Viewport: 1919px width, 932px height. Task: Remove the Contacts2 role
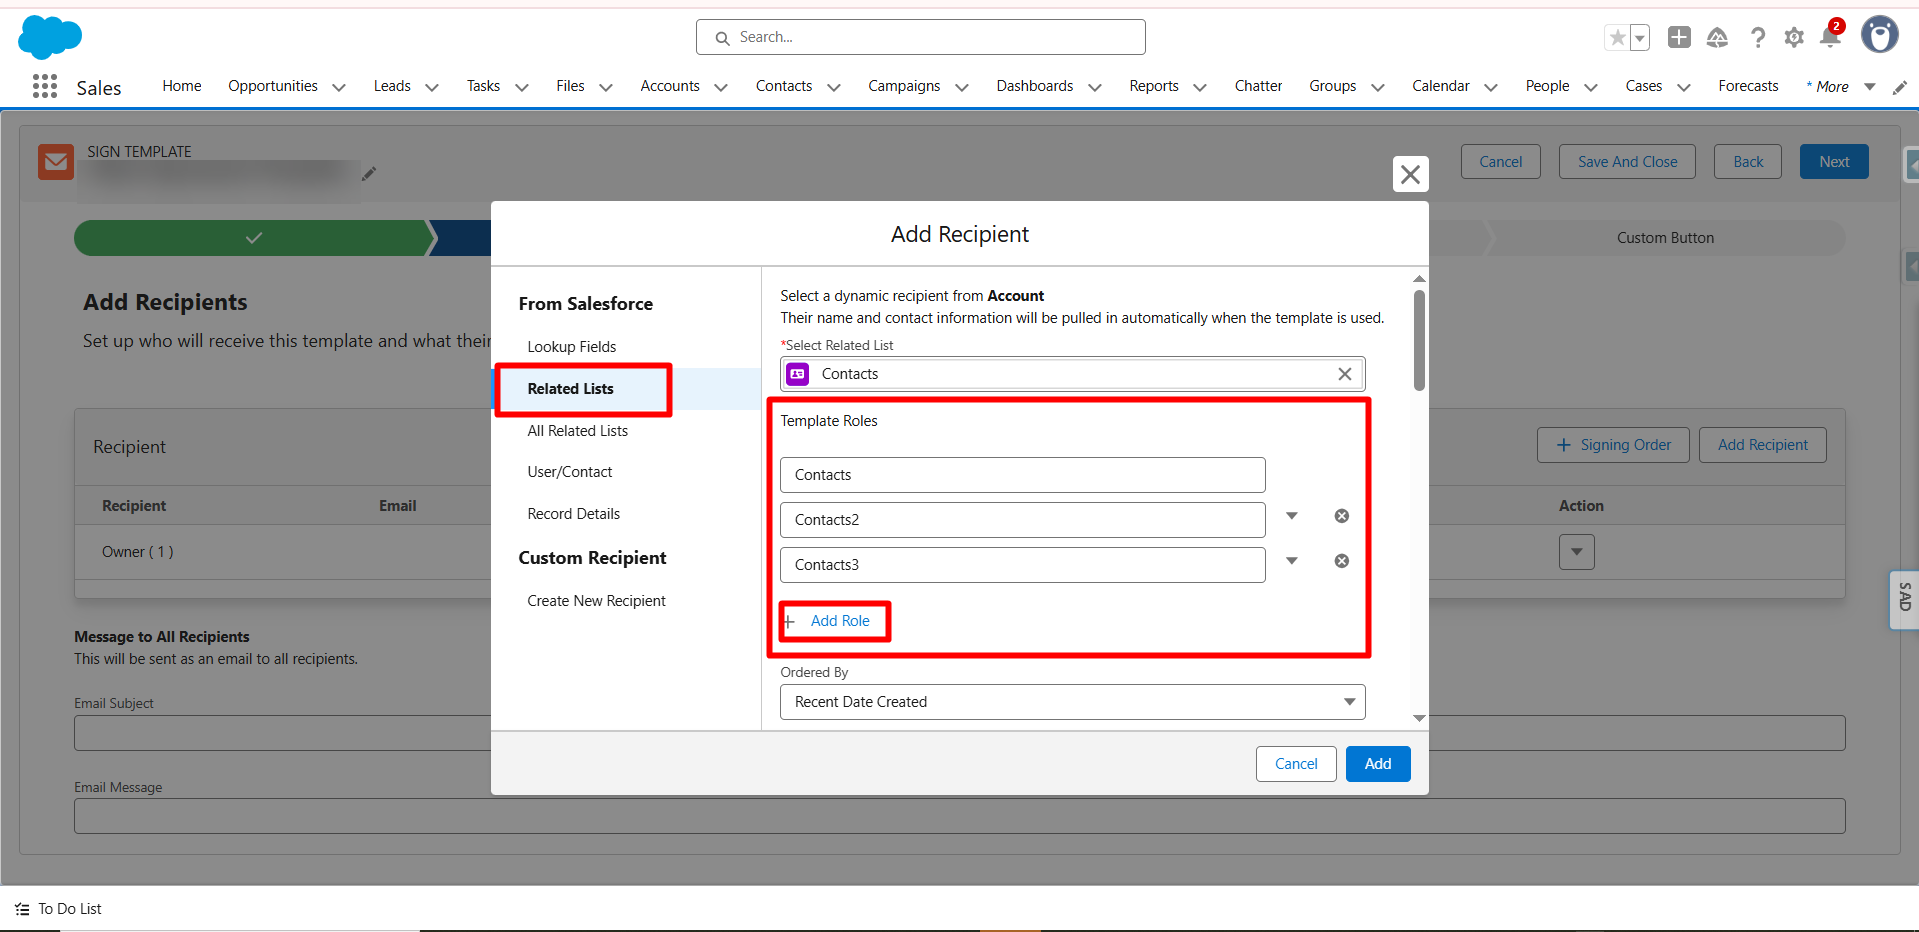1342,516
